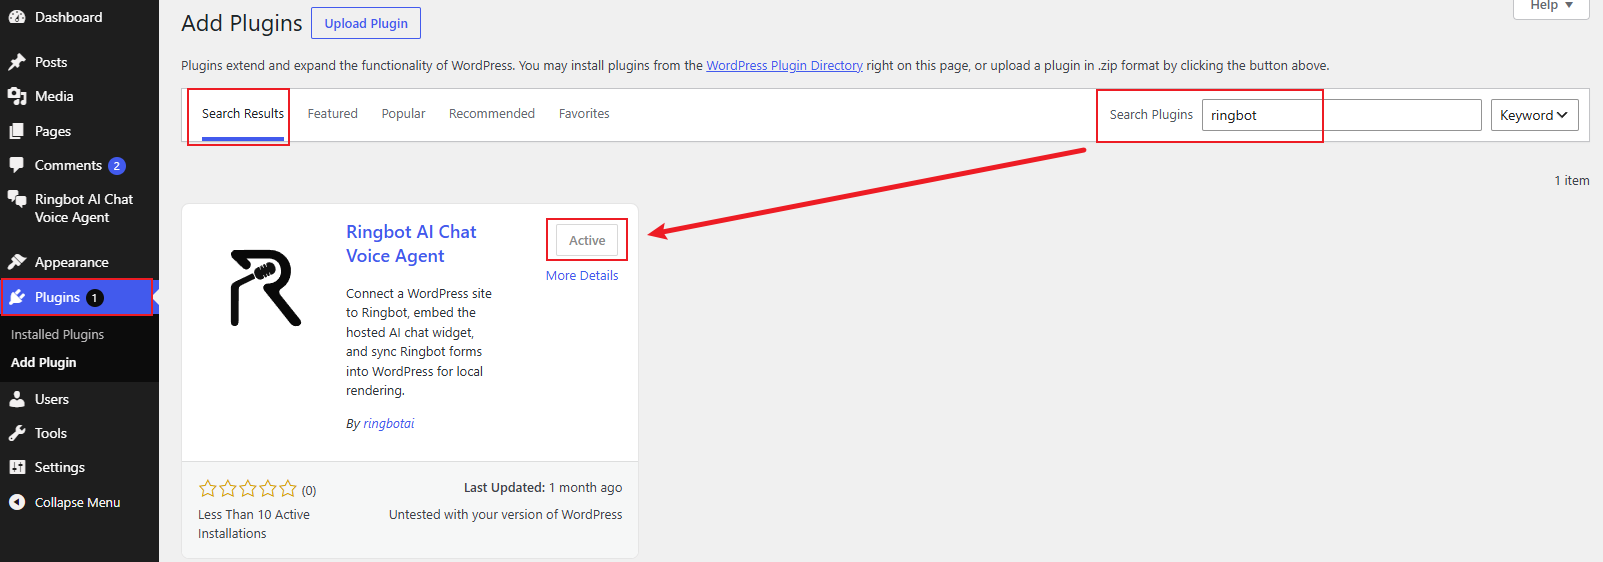Click the Comments speech bubble icon
This screenshot has height=562, width=1603.
point(17,165)
